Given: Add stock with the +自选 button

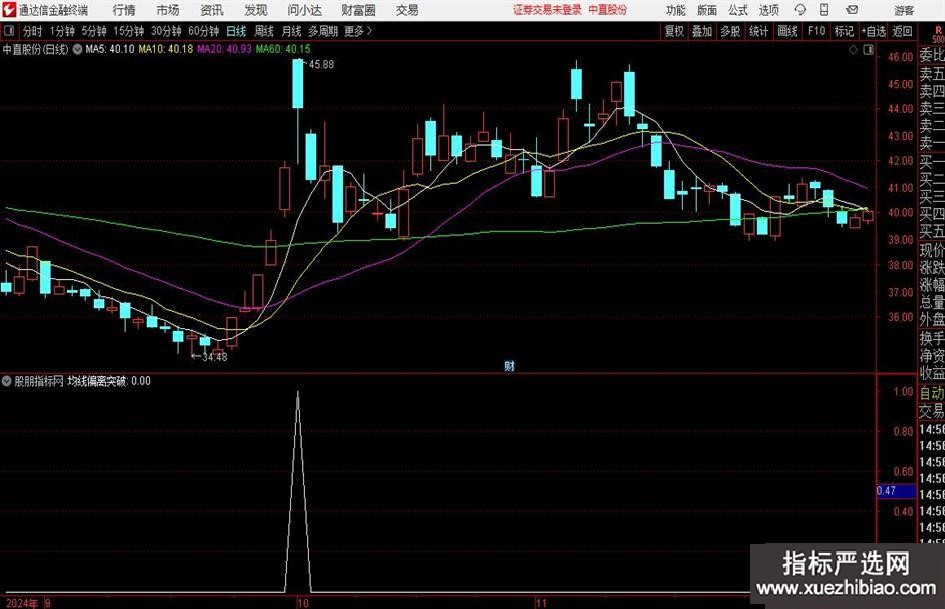Looking at the screenshot, I should coord(873,31).
